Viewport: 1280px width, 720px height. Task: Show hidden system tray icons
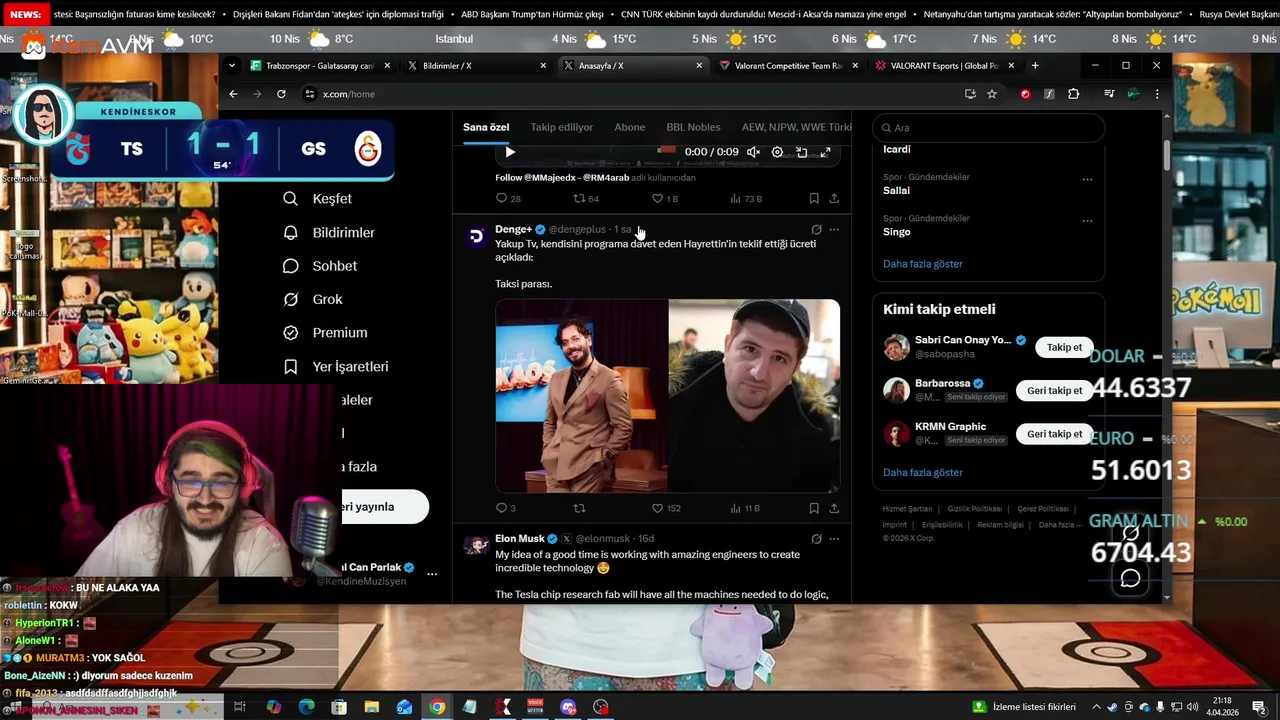coord(1097,707)
